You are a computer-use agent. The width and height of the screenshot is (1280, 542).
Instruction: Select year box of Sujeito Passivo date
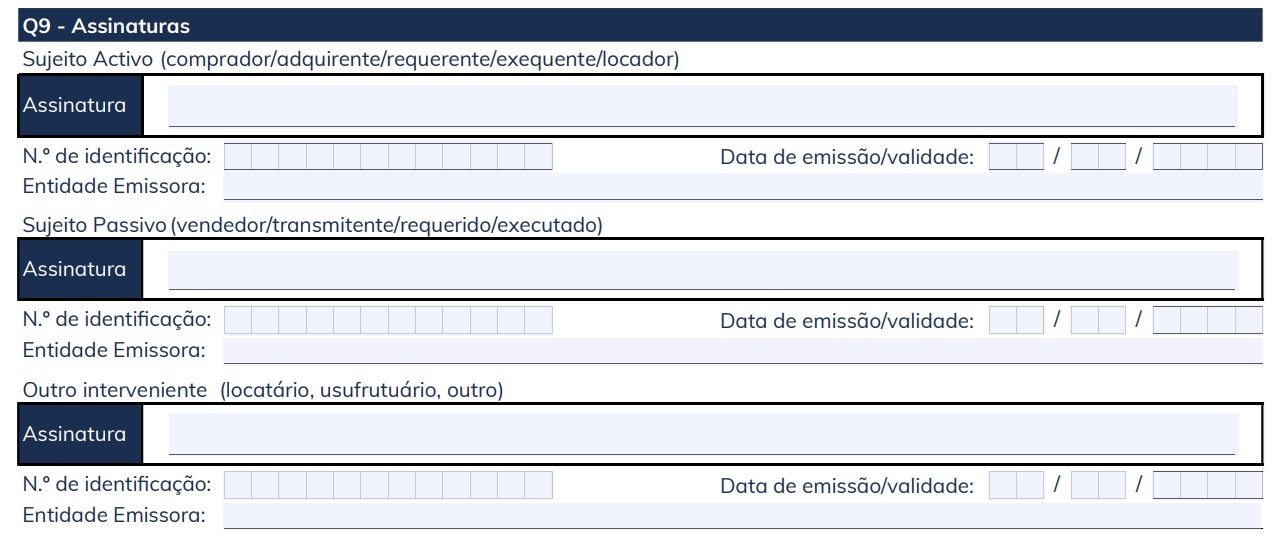pyautogui.click(x=1208, y=321)
